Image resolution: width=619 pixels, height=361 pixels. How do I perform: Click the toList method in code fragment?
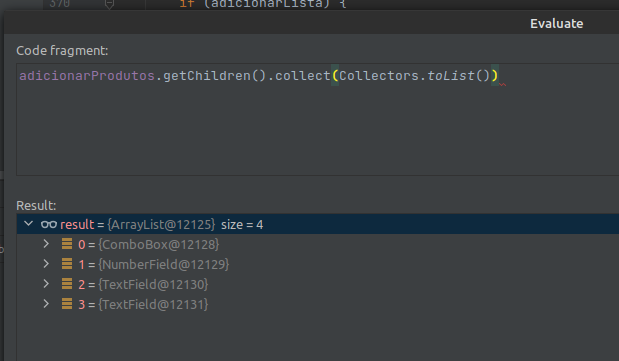[x=450, y=75]
